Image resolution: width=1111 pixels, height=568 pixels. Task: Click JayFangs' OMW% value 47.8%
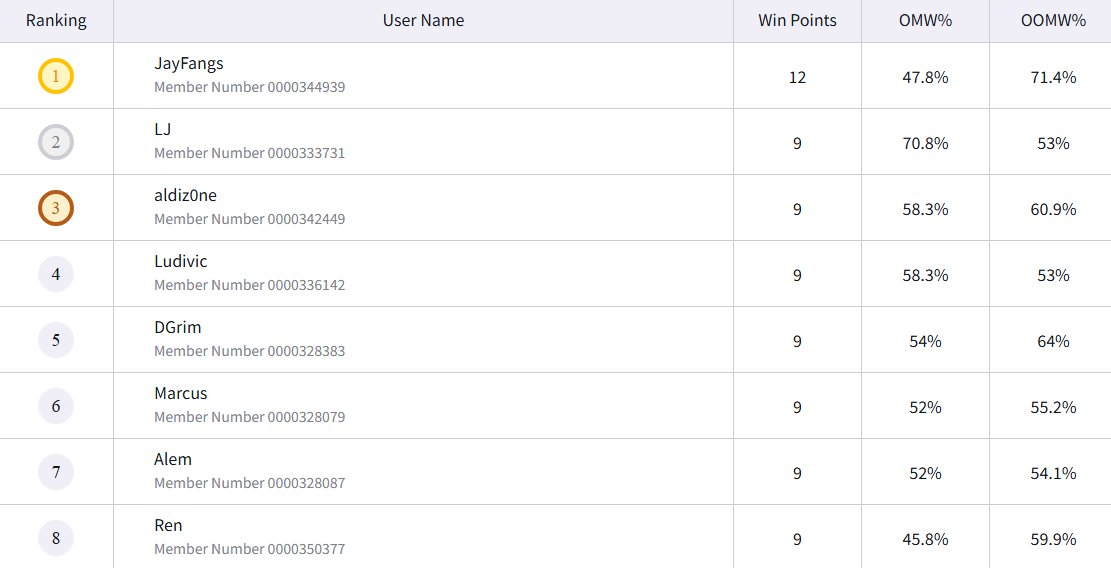tap(925, 76)
